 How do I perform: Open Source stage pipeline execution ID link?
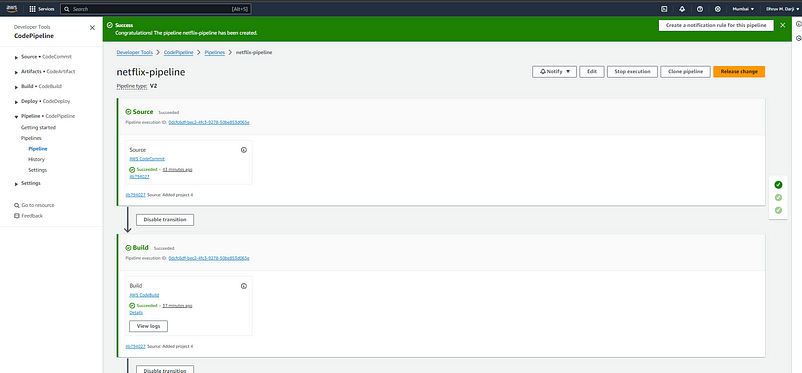tap(209, 122)
